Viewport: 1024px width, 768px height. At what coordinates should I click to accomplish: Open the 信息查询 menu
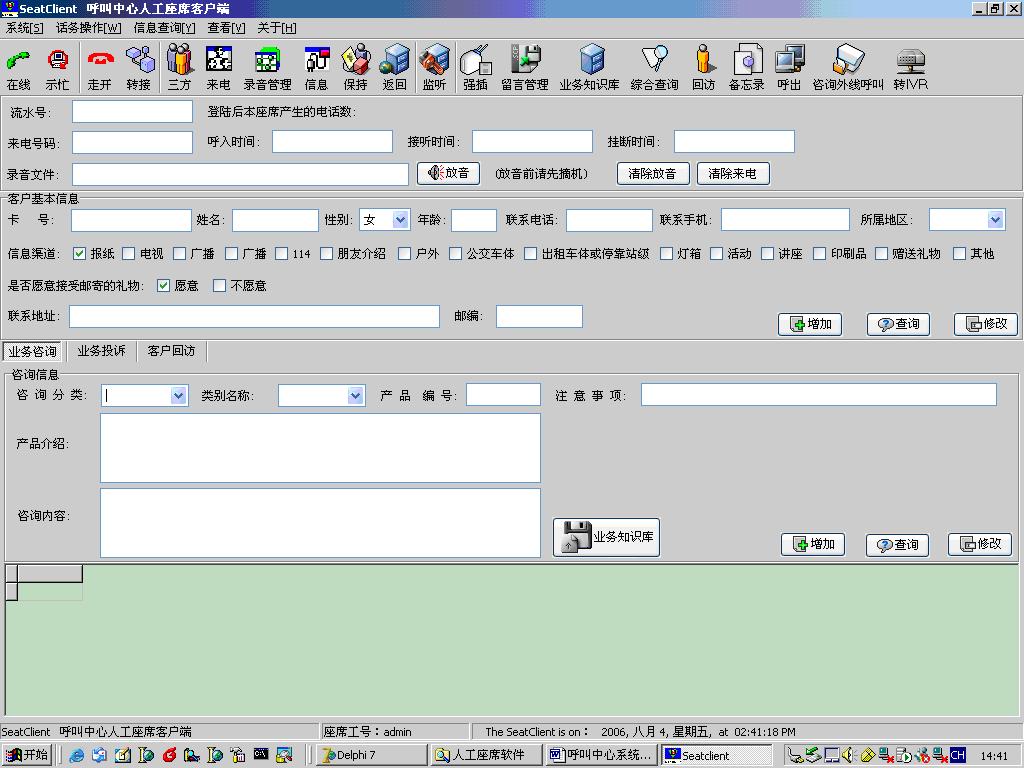pos(164,28)
